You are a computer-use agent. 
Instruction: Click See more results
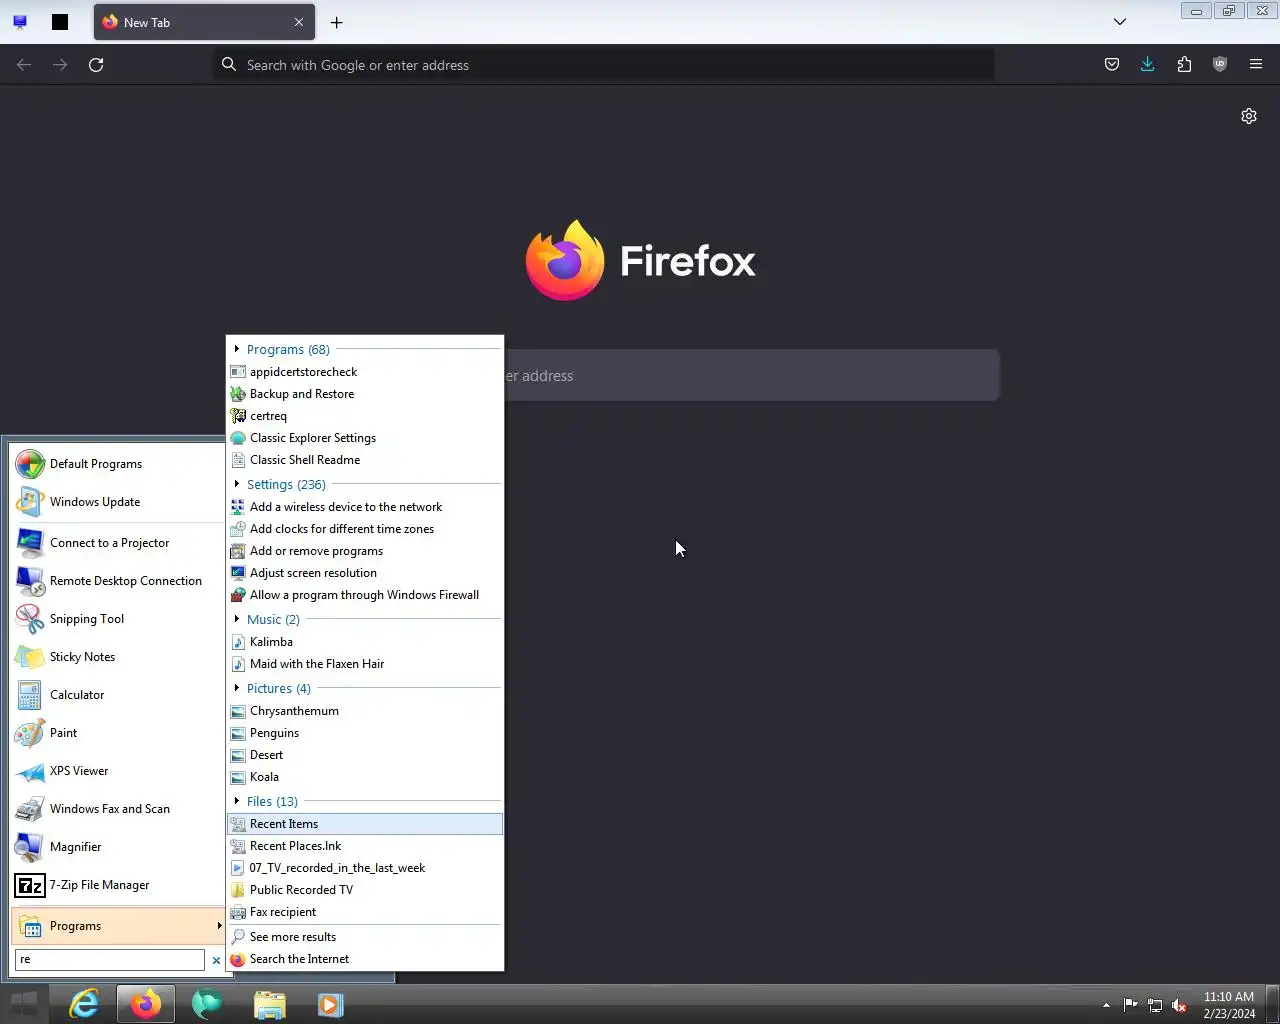(365, 937)
